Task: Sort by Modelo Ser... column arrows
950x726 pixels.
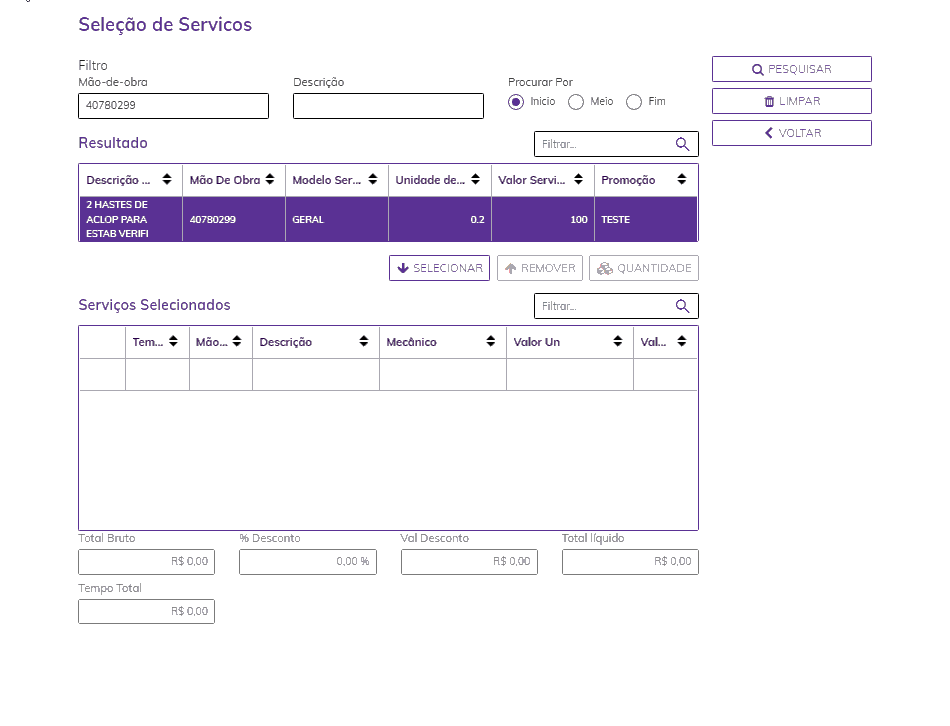Action: pos(373,179)
